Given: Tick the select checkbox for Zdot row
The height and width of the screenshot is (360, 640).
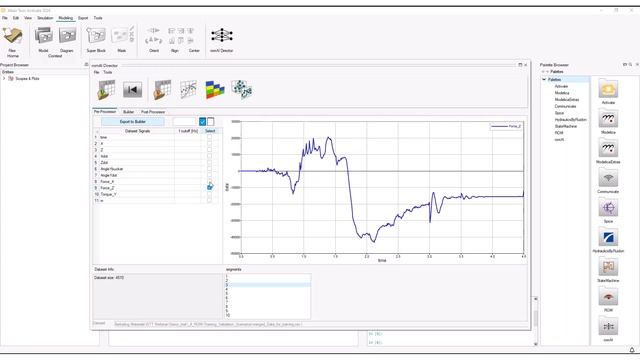Looking at the screenshot, I should [x=209, y=162].
